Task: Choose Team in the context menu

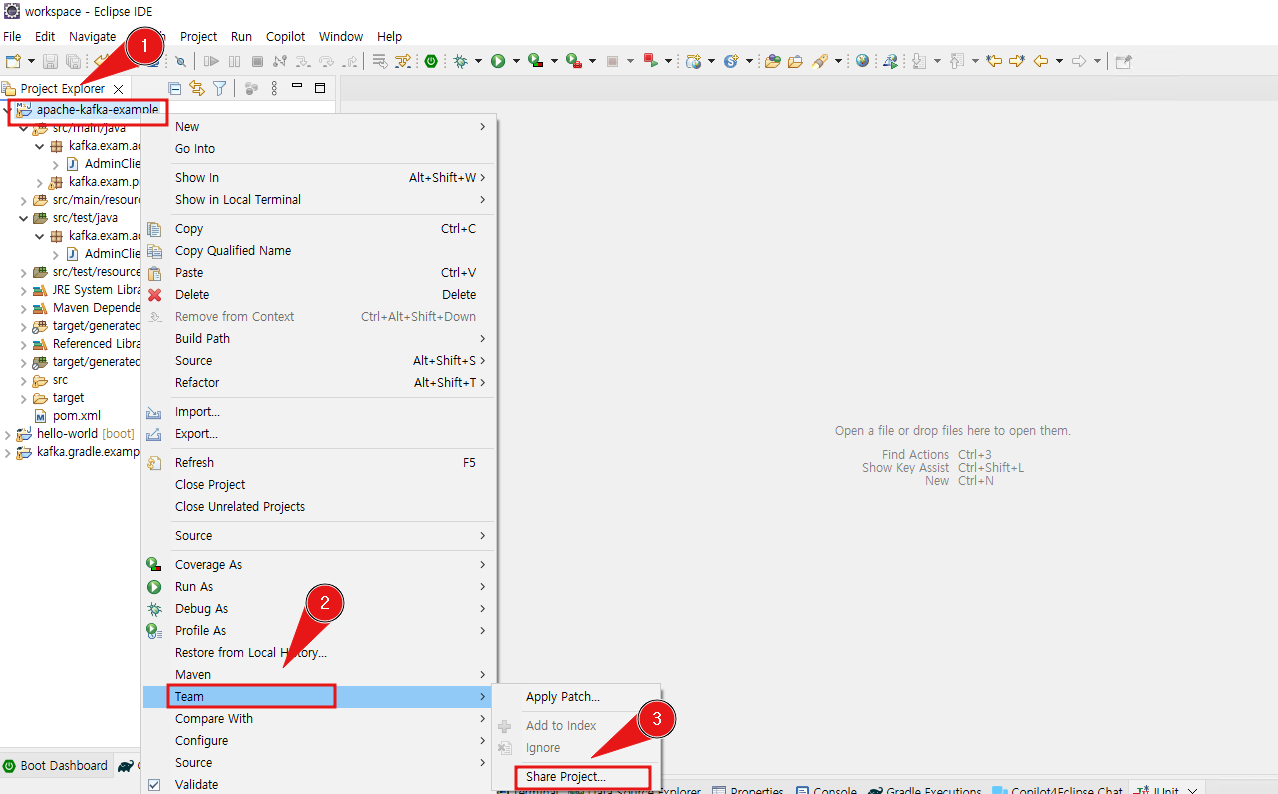Action: [x=318, y=697]
